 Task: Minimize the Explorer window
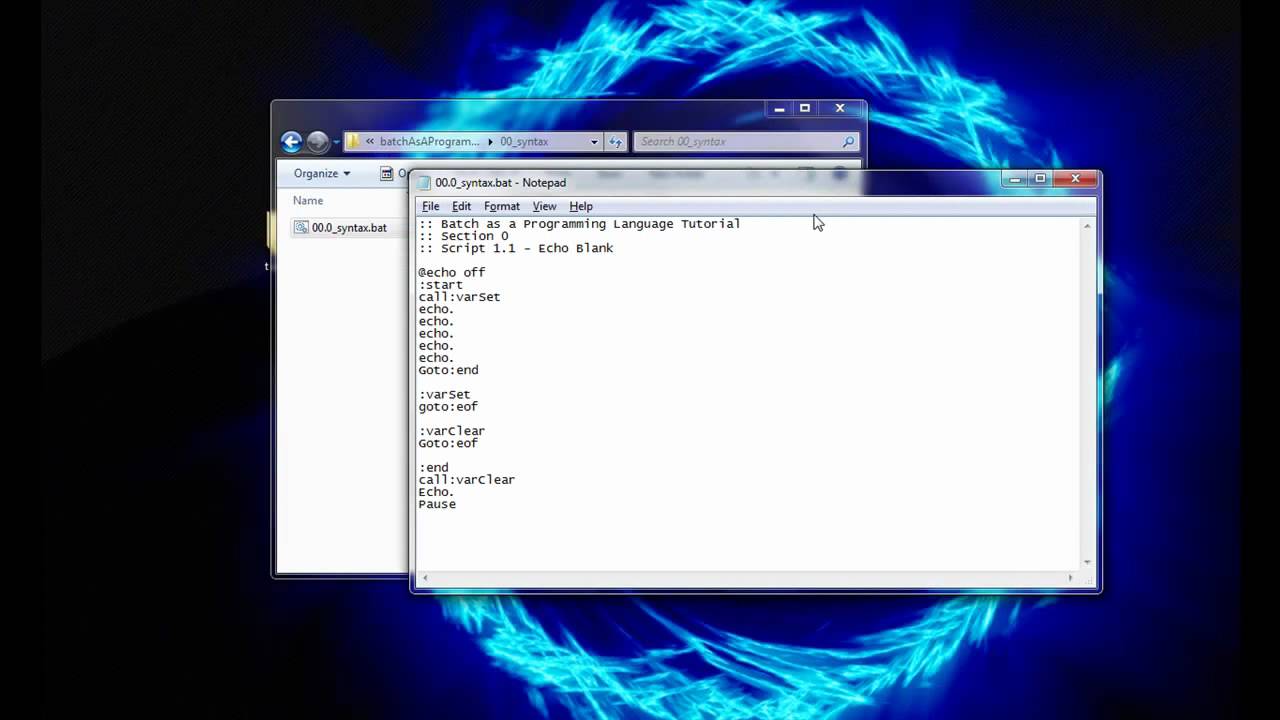[x=780, y=108]
